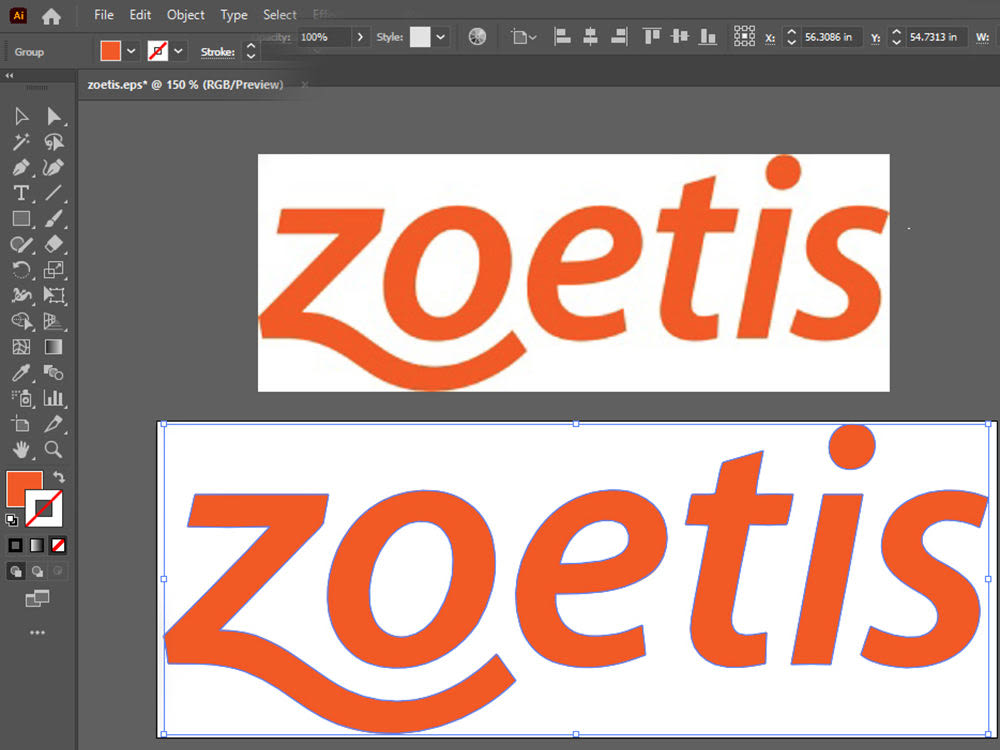Activate the Type tool
Image resolution: width=1000 pixels, height=750 pixels.
(21, 193)
